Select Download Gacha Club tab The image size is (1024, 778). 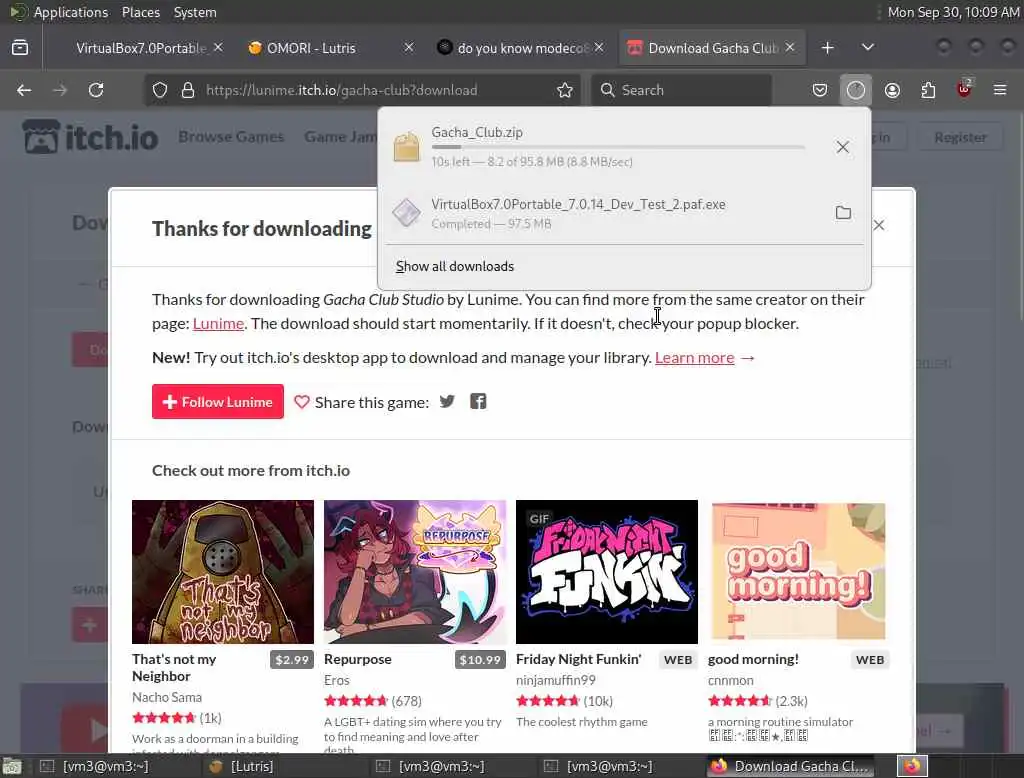712,48
